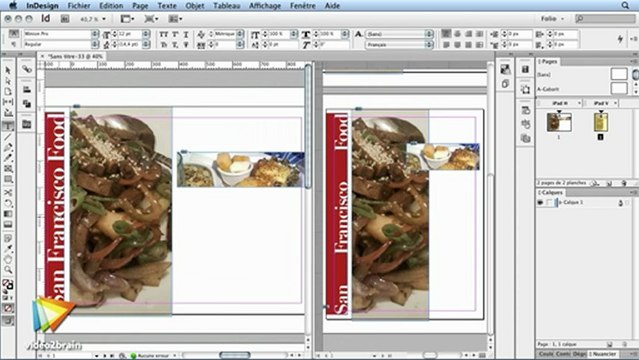This screenshot has width=639, height=360.
Task: Click the Fill and Stroke swatch
Action: 8,284
